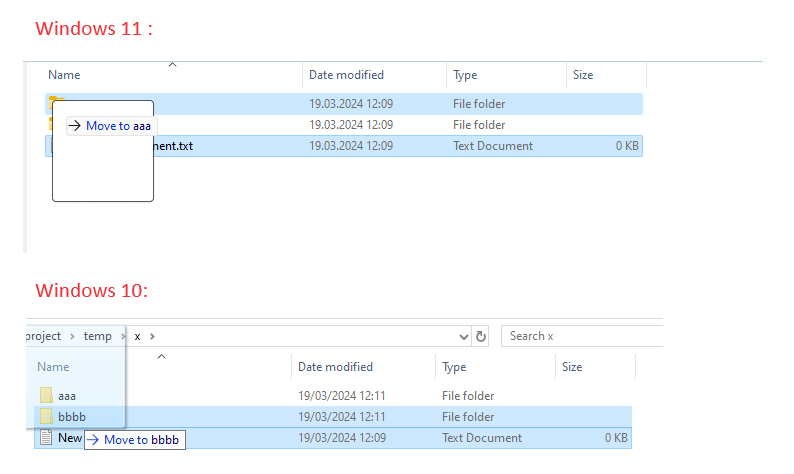Click the refresh icon next to address bar
The image size is (794, 474).
click(481, 336)
